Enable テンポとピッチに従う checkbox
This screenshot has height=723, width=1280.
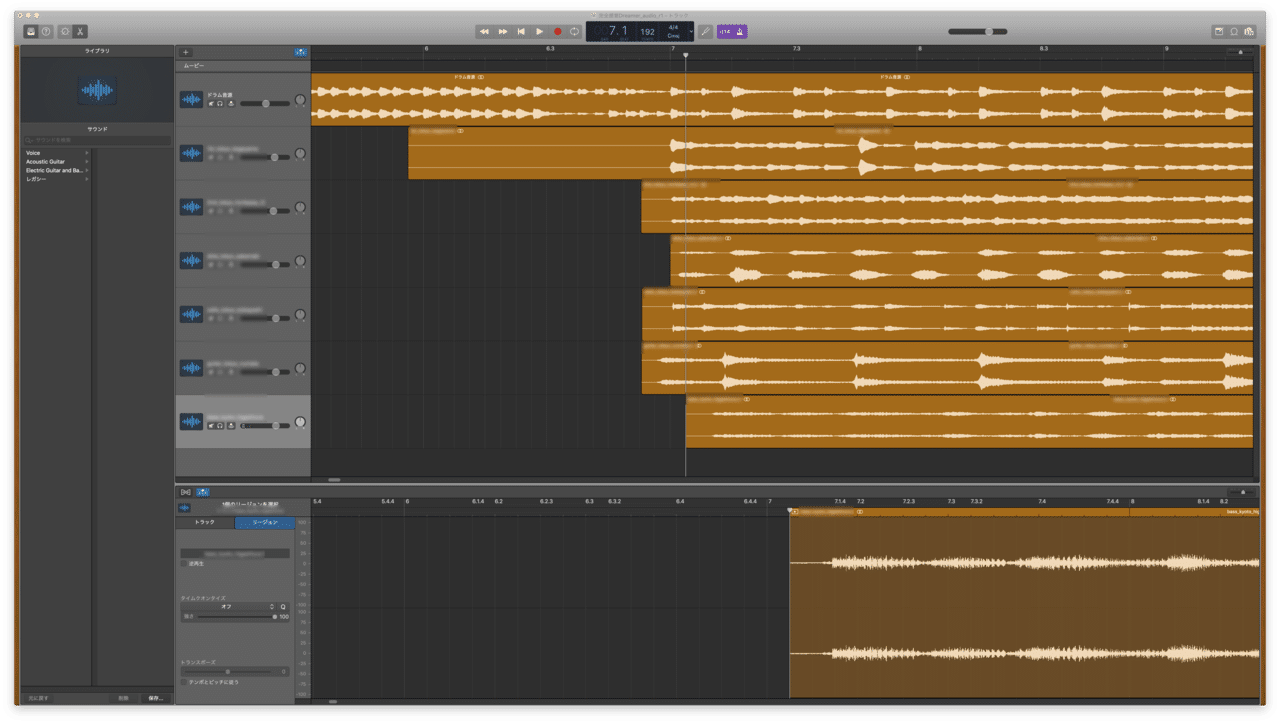185,682
